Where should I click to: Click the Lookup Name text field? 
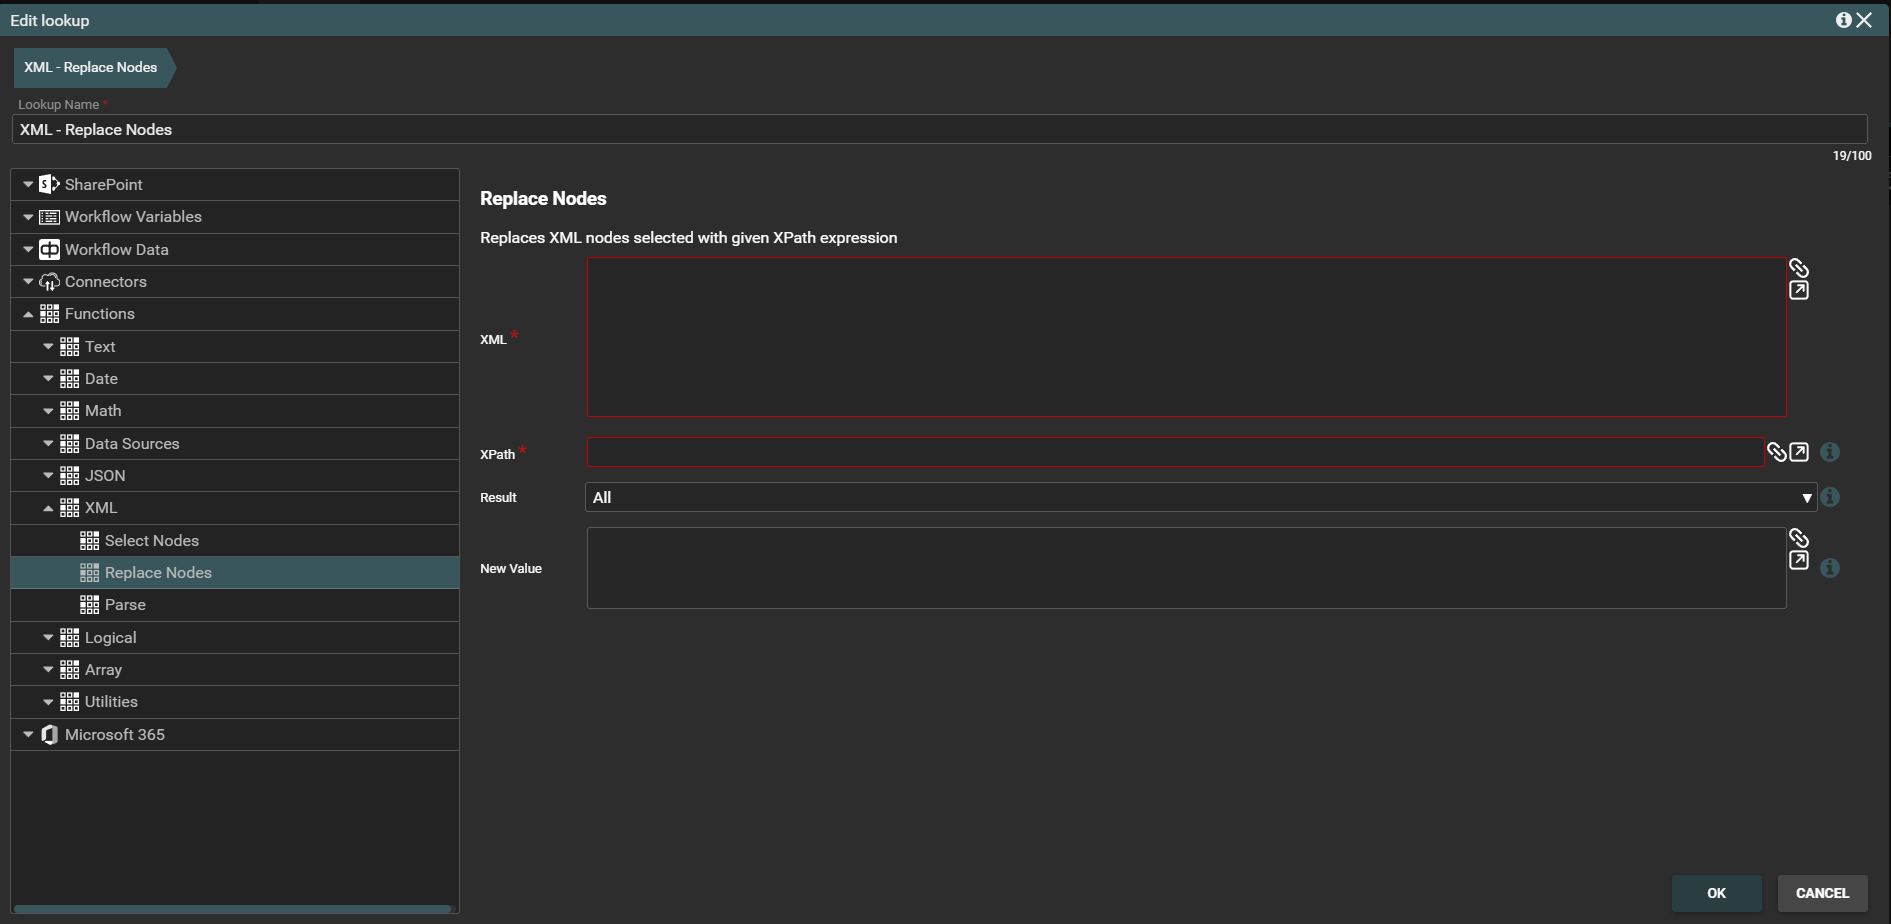(x=938, y=129)
